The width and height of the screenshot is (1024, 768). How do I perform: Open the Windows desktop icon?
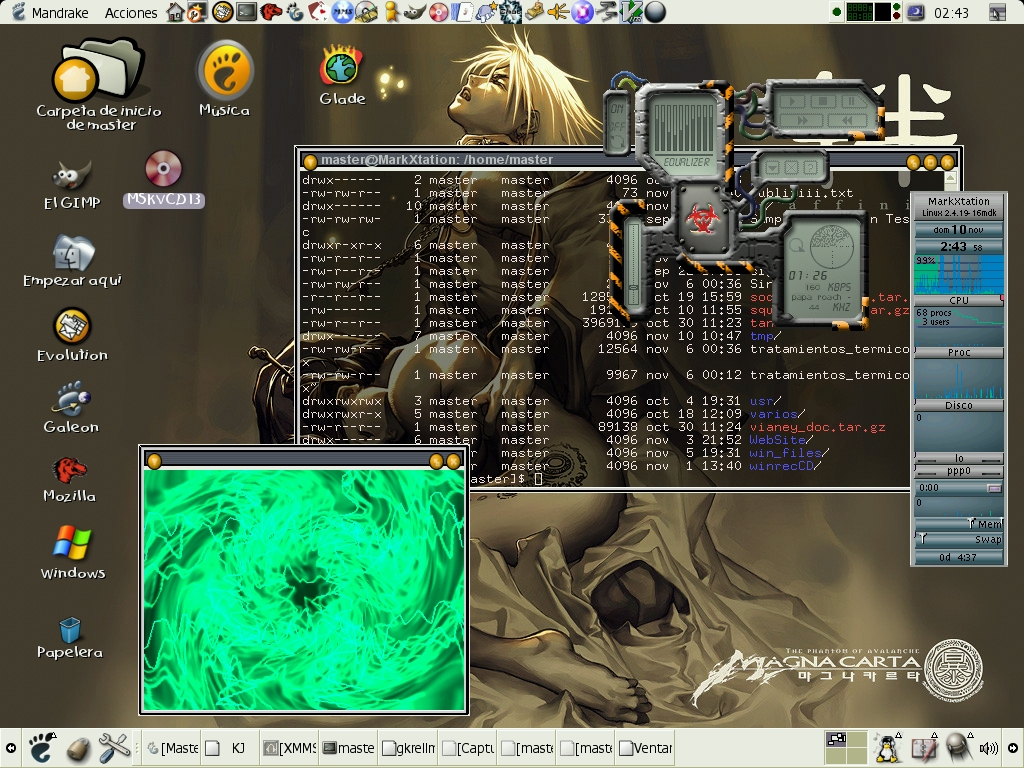(72, 552)
